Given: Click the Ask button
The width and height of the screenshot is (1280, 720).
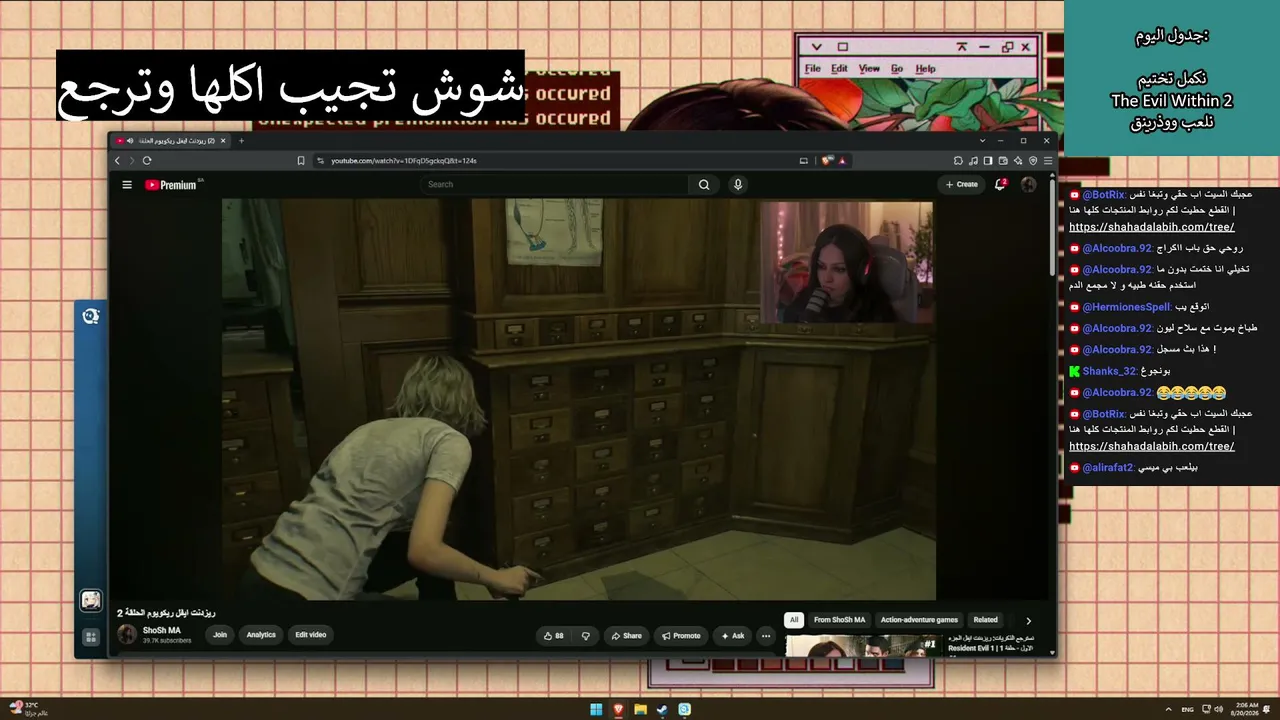Looking at the screenshot, I should coord(732,636).
